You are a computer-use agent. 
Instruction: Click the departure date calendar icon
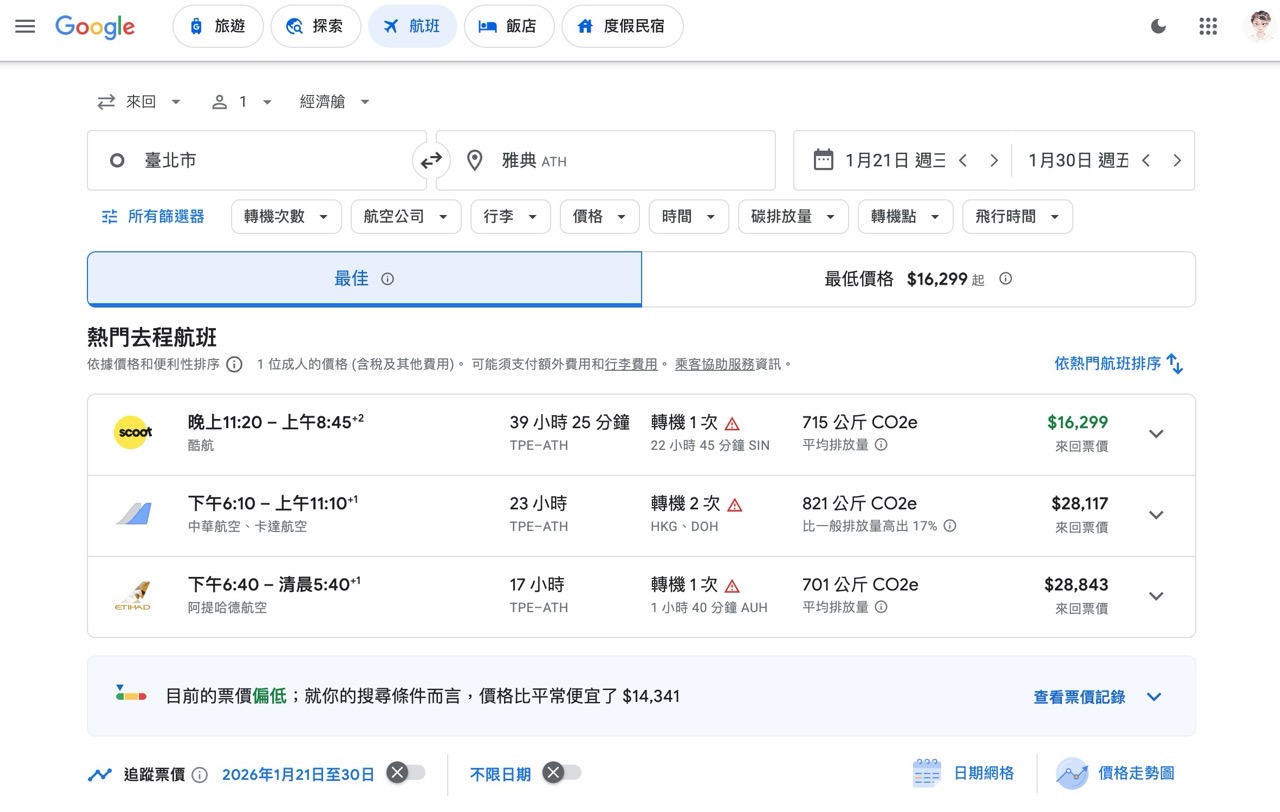click(822, 160)
